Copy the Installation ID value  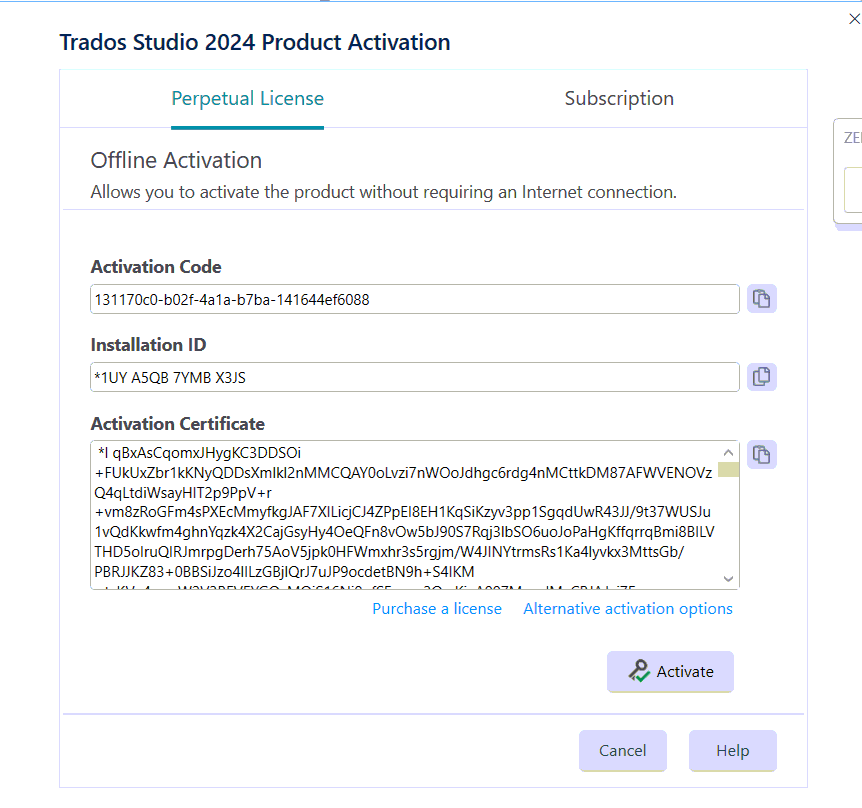pyautogui.click(x=761, y=377)
